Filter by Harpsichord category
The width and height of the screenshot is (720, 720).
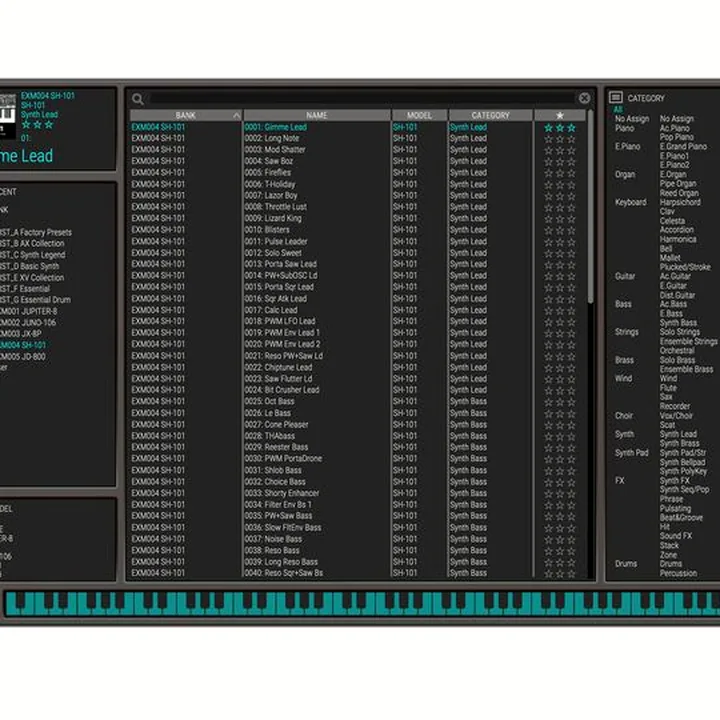pyautogui.click(x=680, y=202)
